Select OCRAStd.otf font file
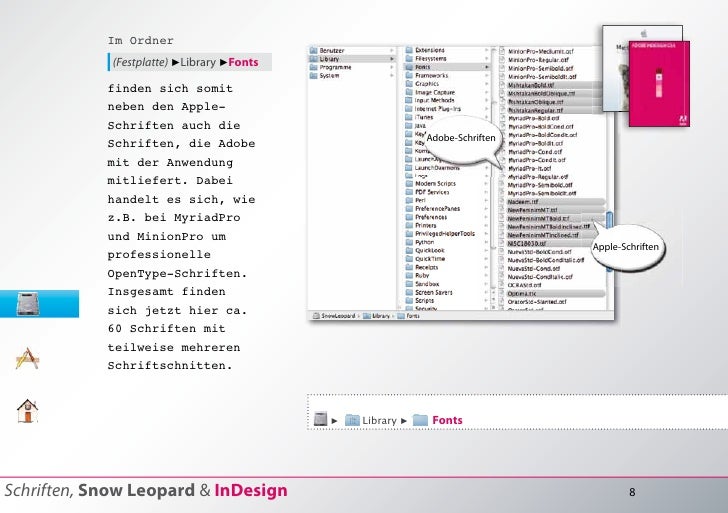 [x=525, y=285]
